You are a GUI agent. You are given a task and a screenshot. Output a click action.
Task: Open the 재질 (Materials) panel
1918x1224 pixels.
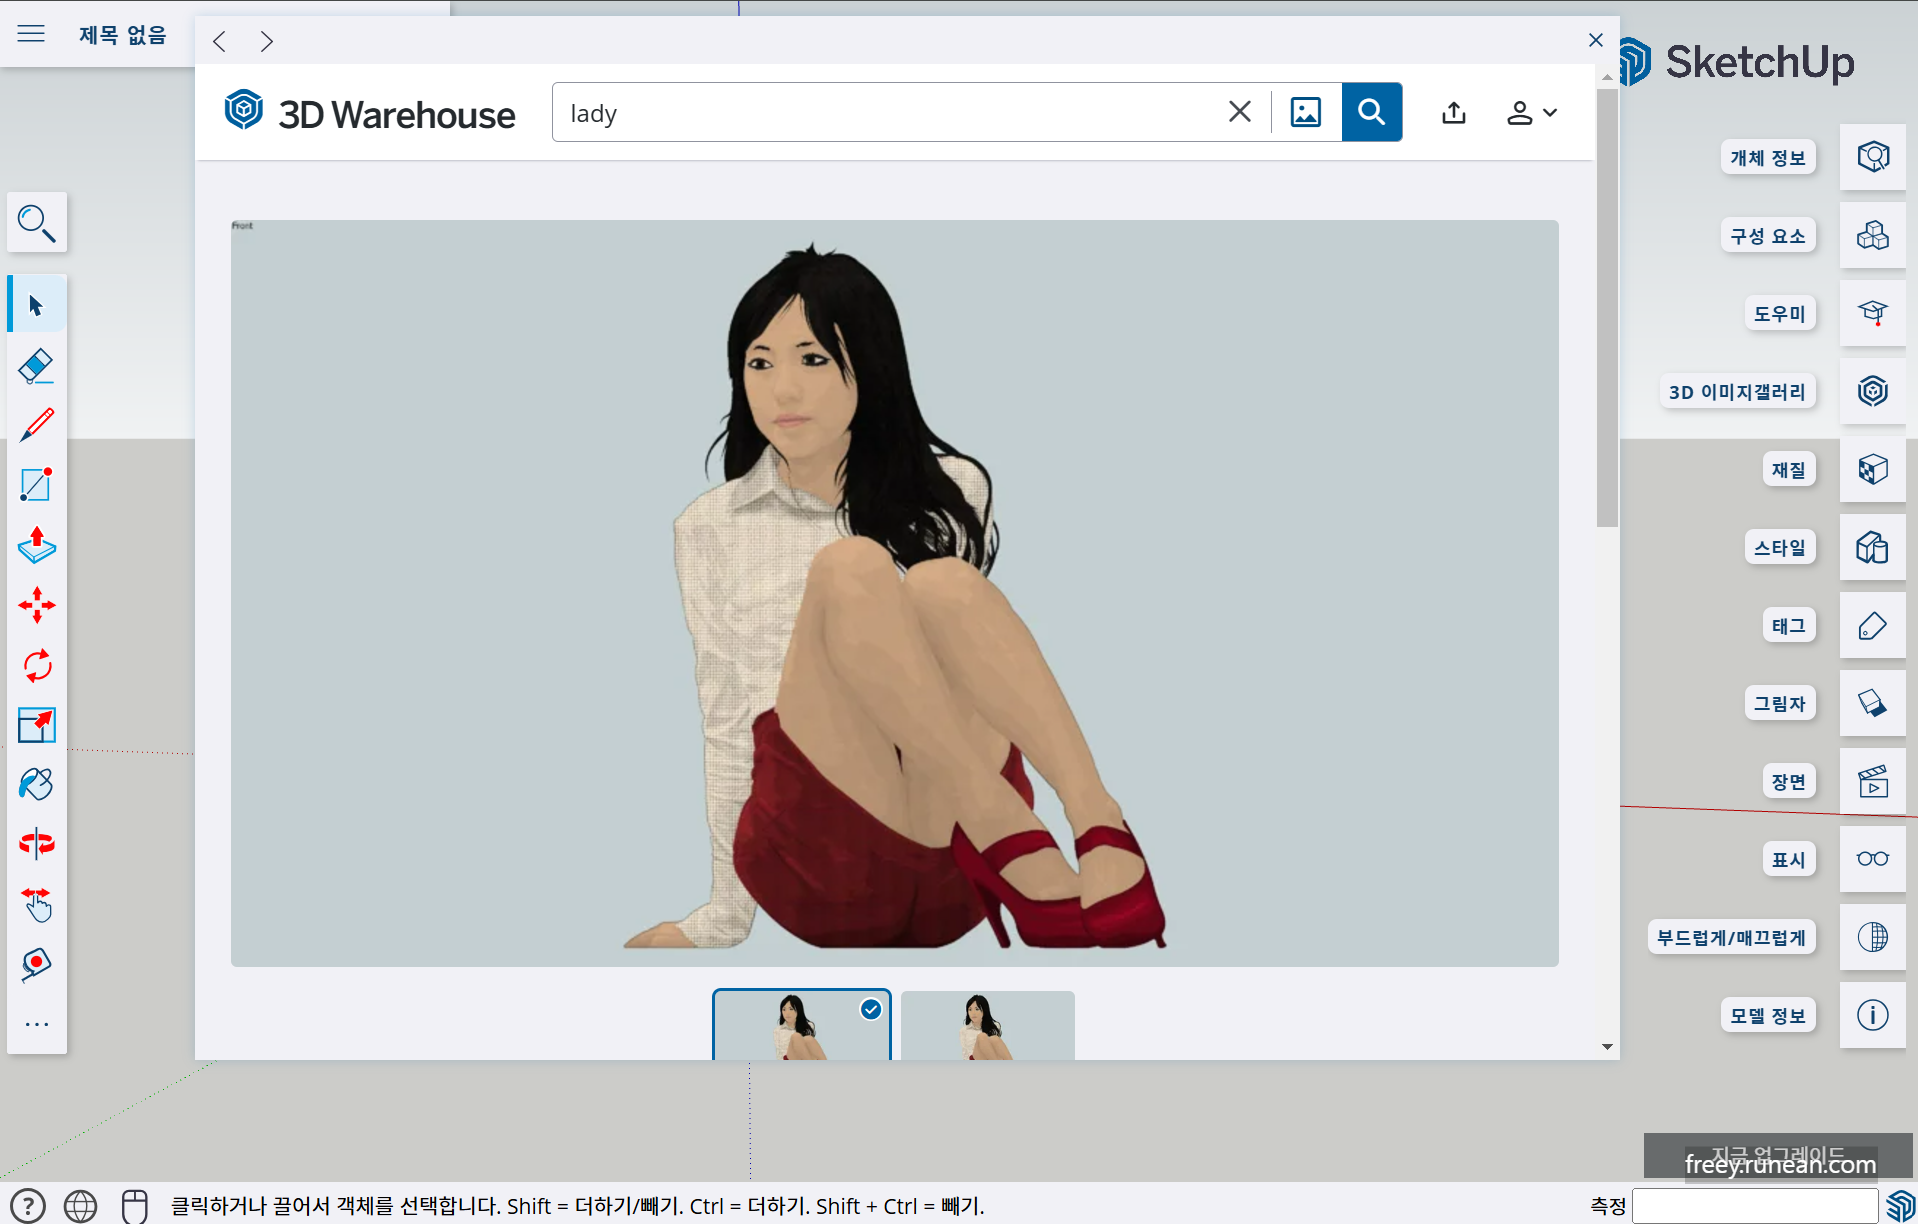(1873, 470)
